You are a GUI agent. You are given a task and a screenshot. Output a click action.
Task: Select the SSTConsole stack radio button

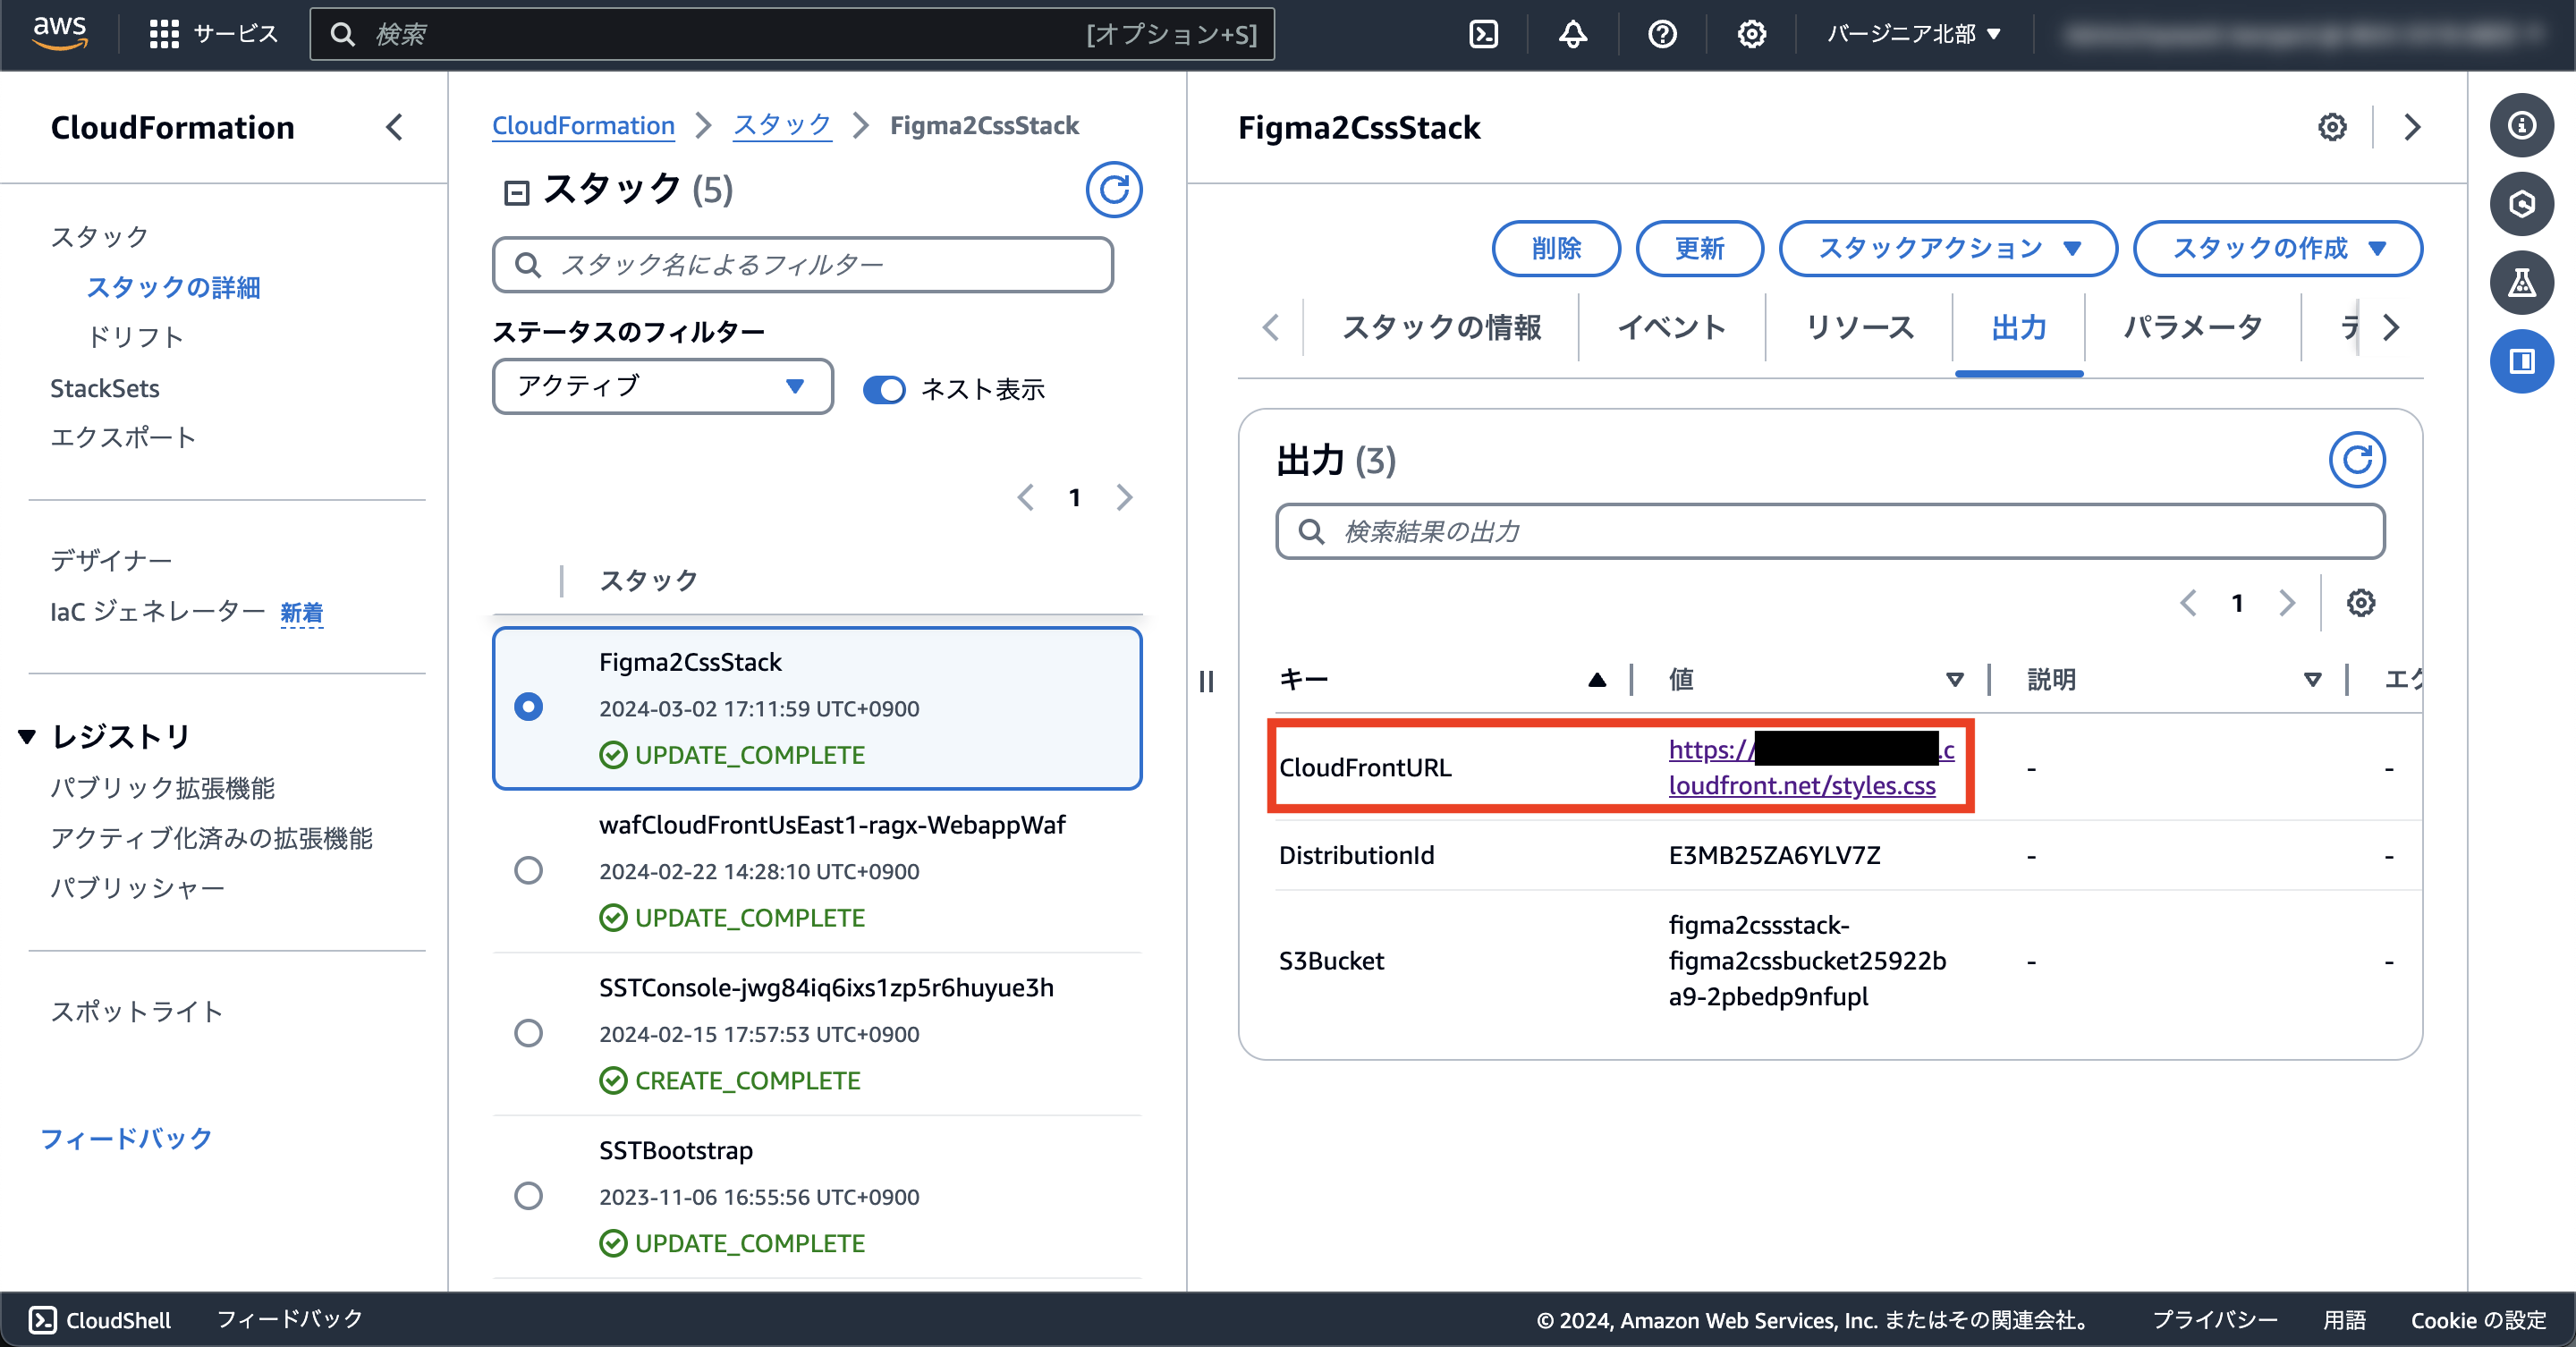[528, 1033]
